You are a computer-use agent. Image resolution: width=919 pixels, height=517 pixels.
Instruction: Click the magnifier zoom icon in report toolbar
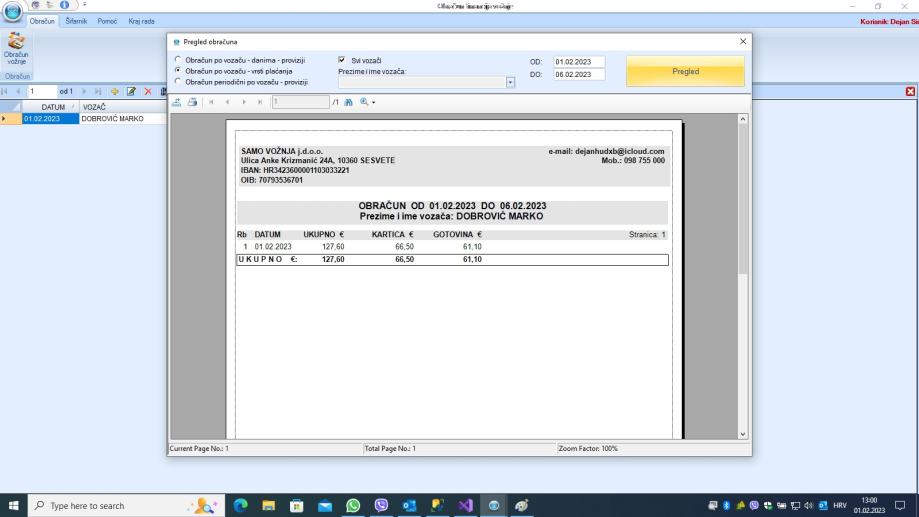pos(364,102)
